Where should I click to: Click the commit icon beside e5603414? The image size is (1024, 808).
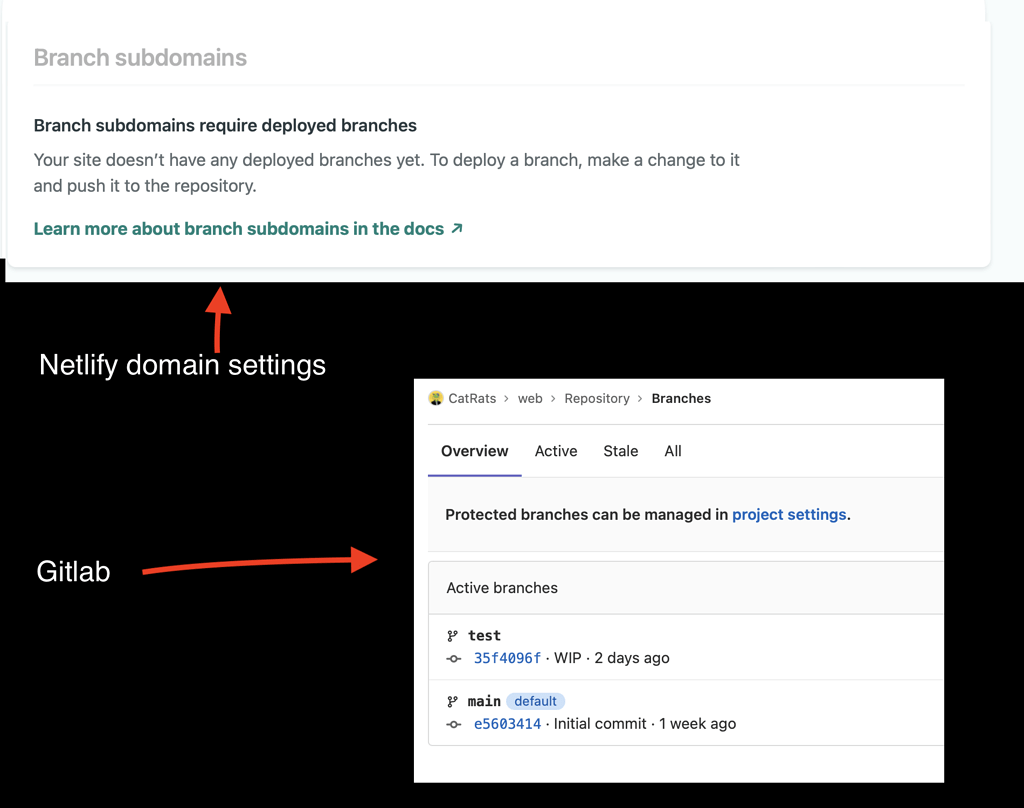454,724
